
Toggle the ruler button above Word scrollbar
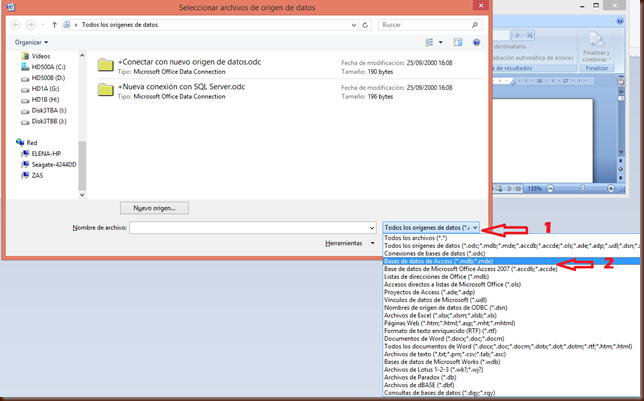click(621, 82)
